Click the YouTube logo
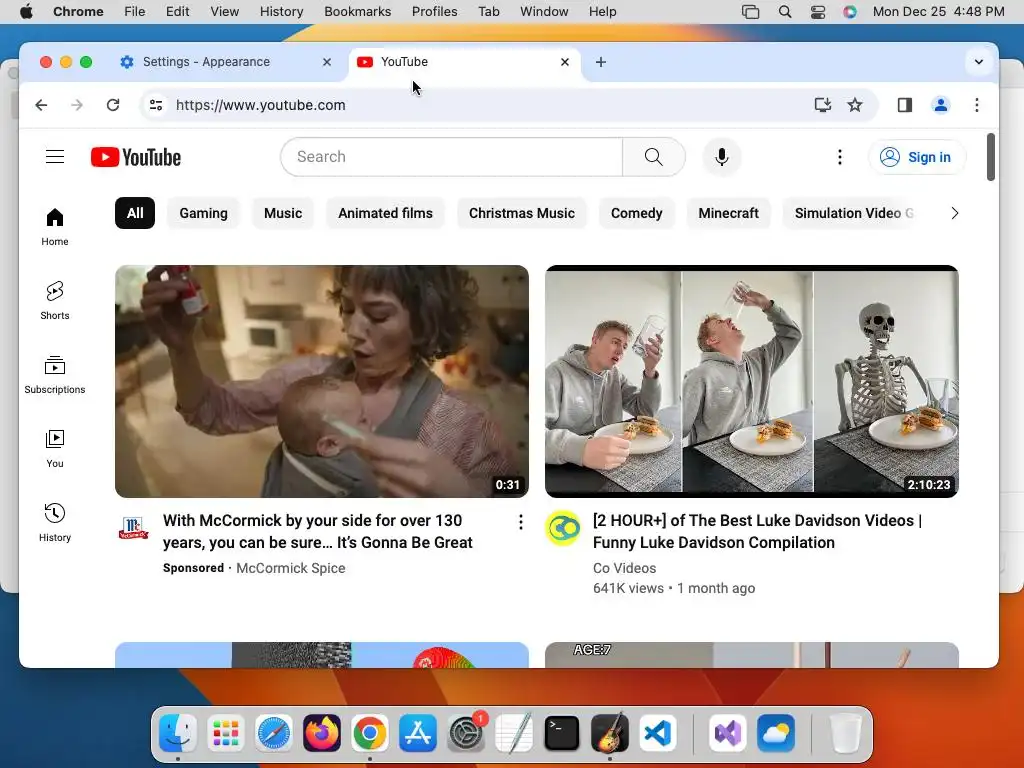Viewport: 1024px width, 768px height. 136,157
